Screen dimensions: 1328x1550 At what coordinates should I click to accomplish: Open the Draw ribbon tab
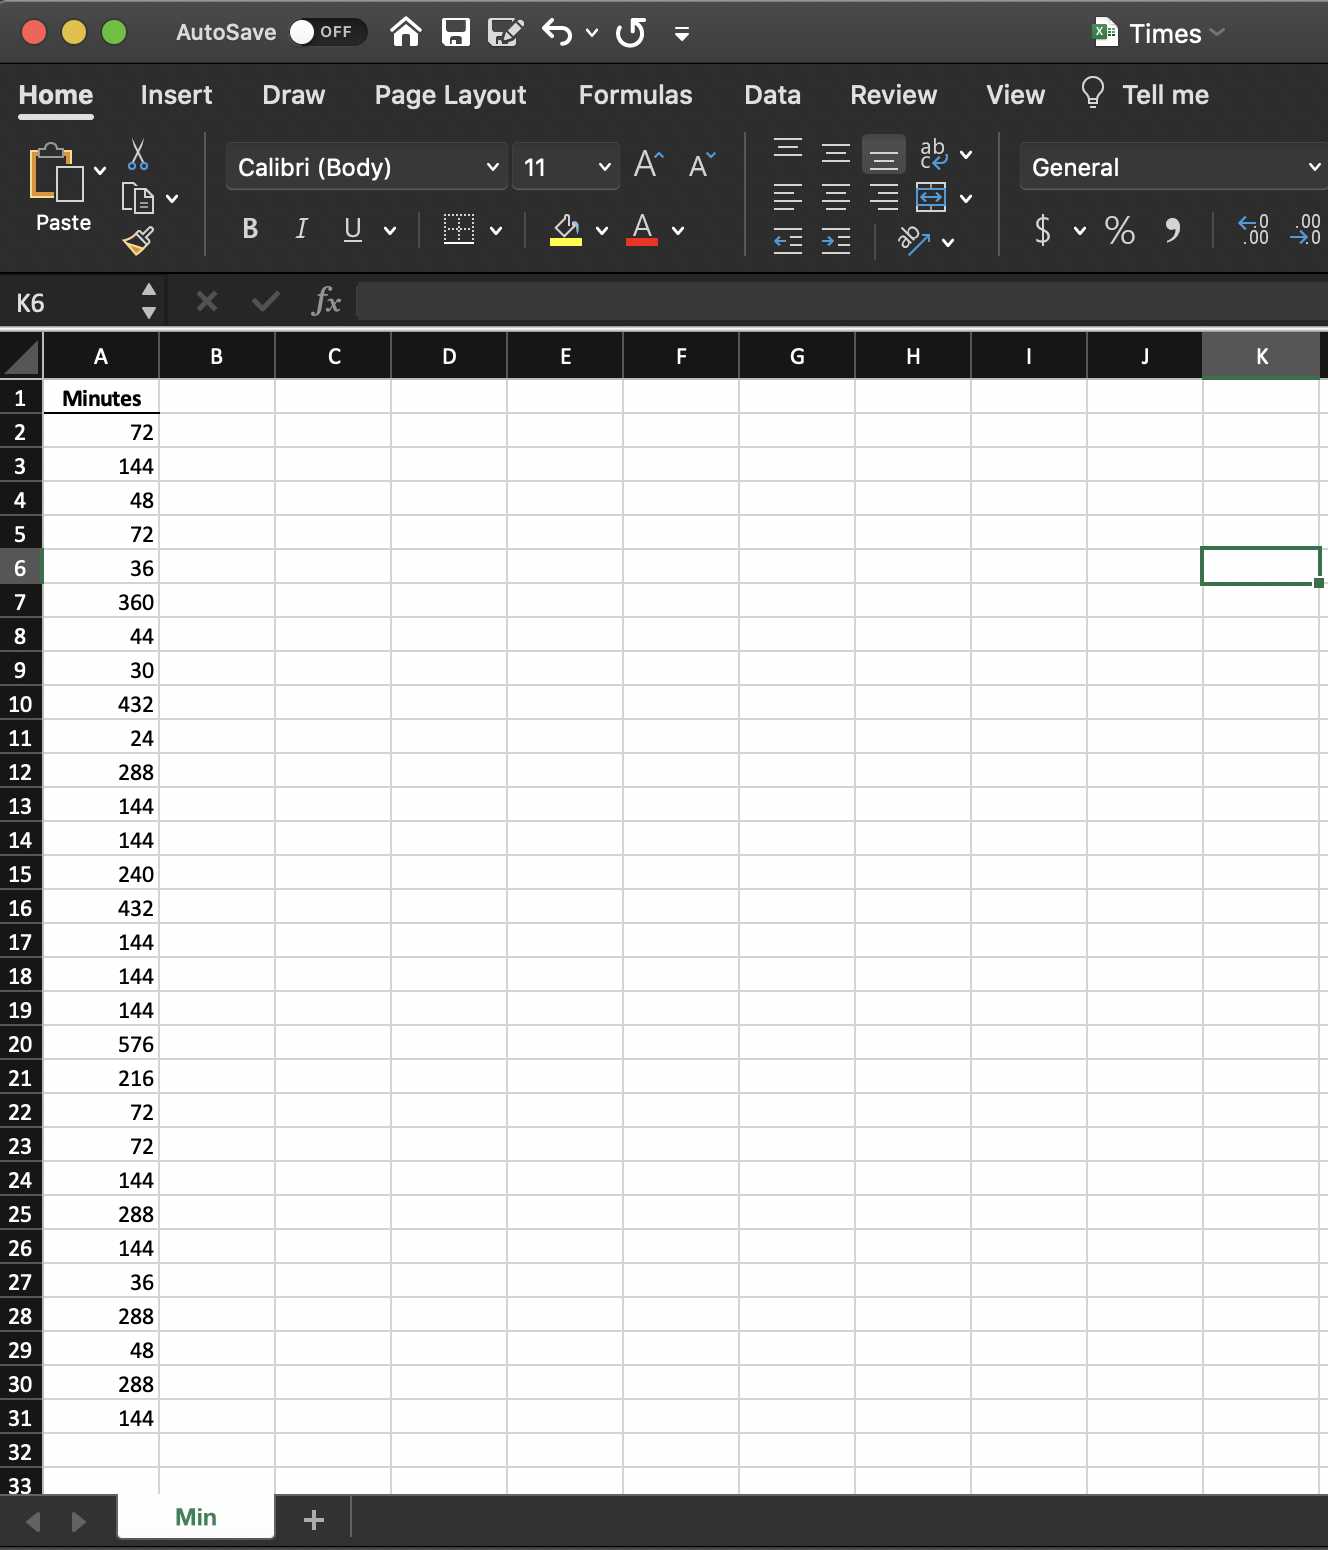tap(294, 95)
